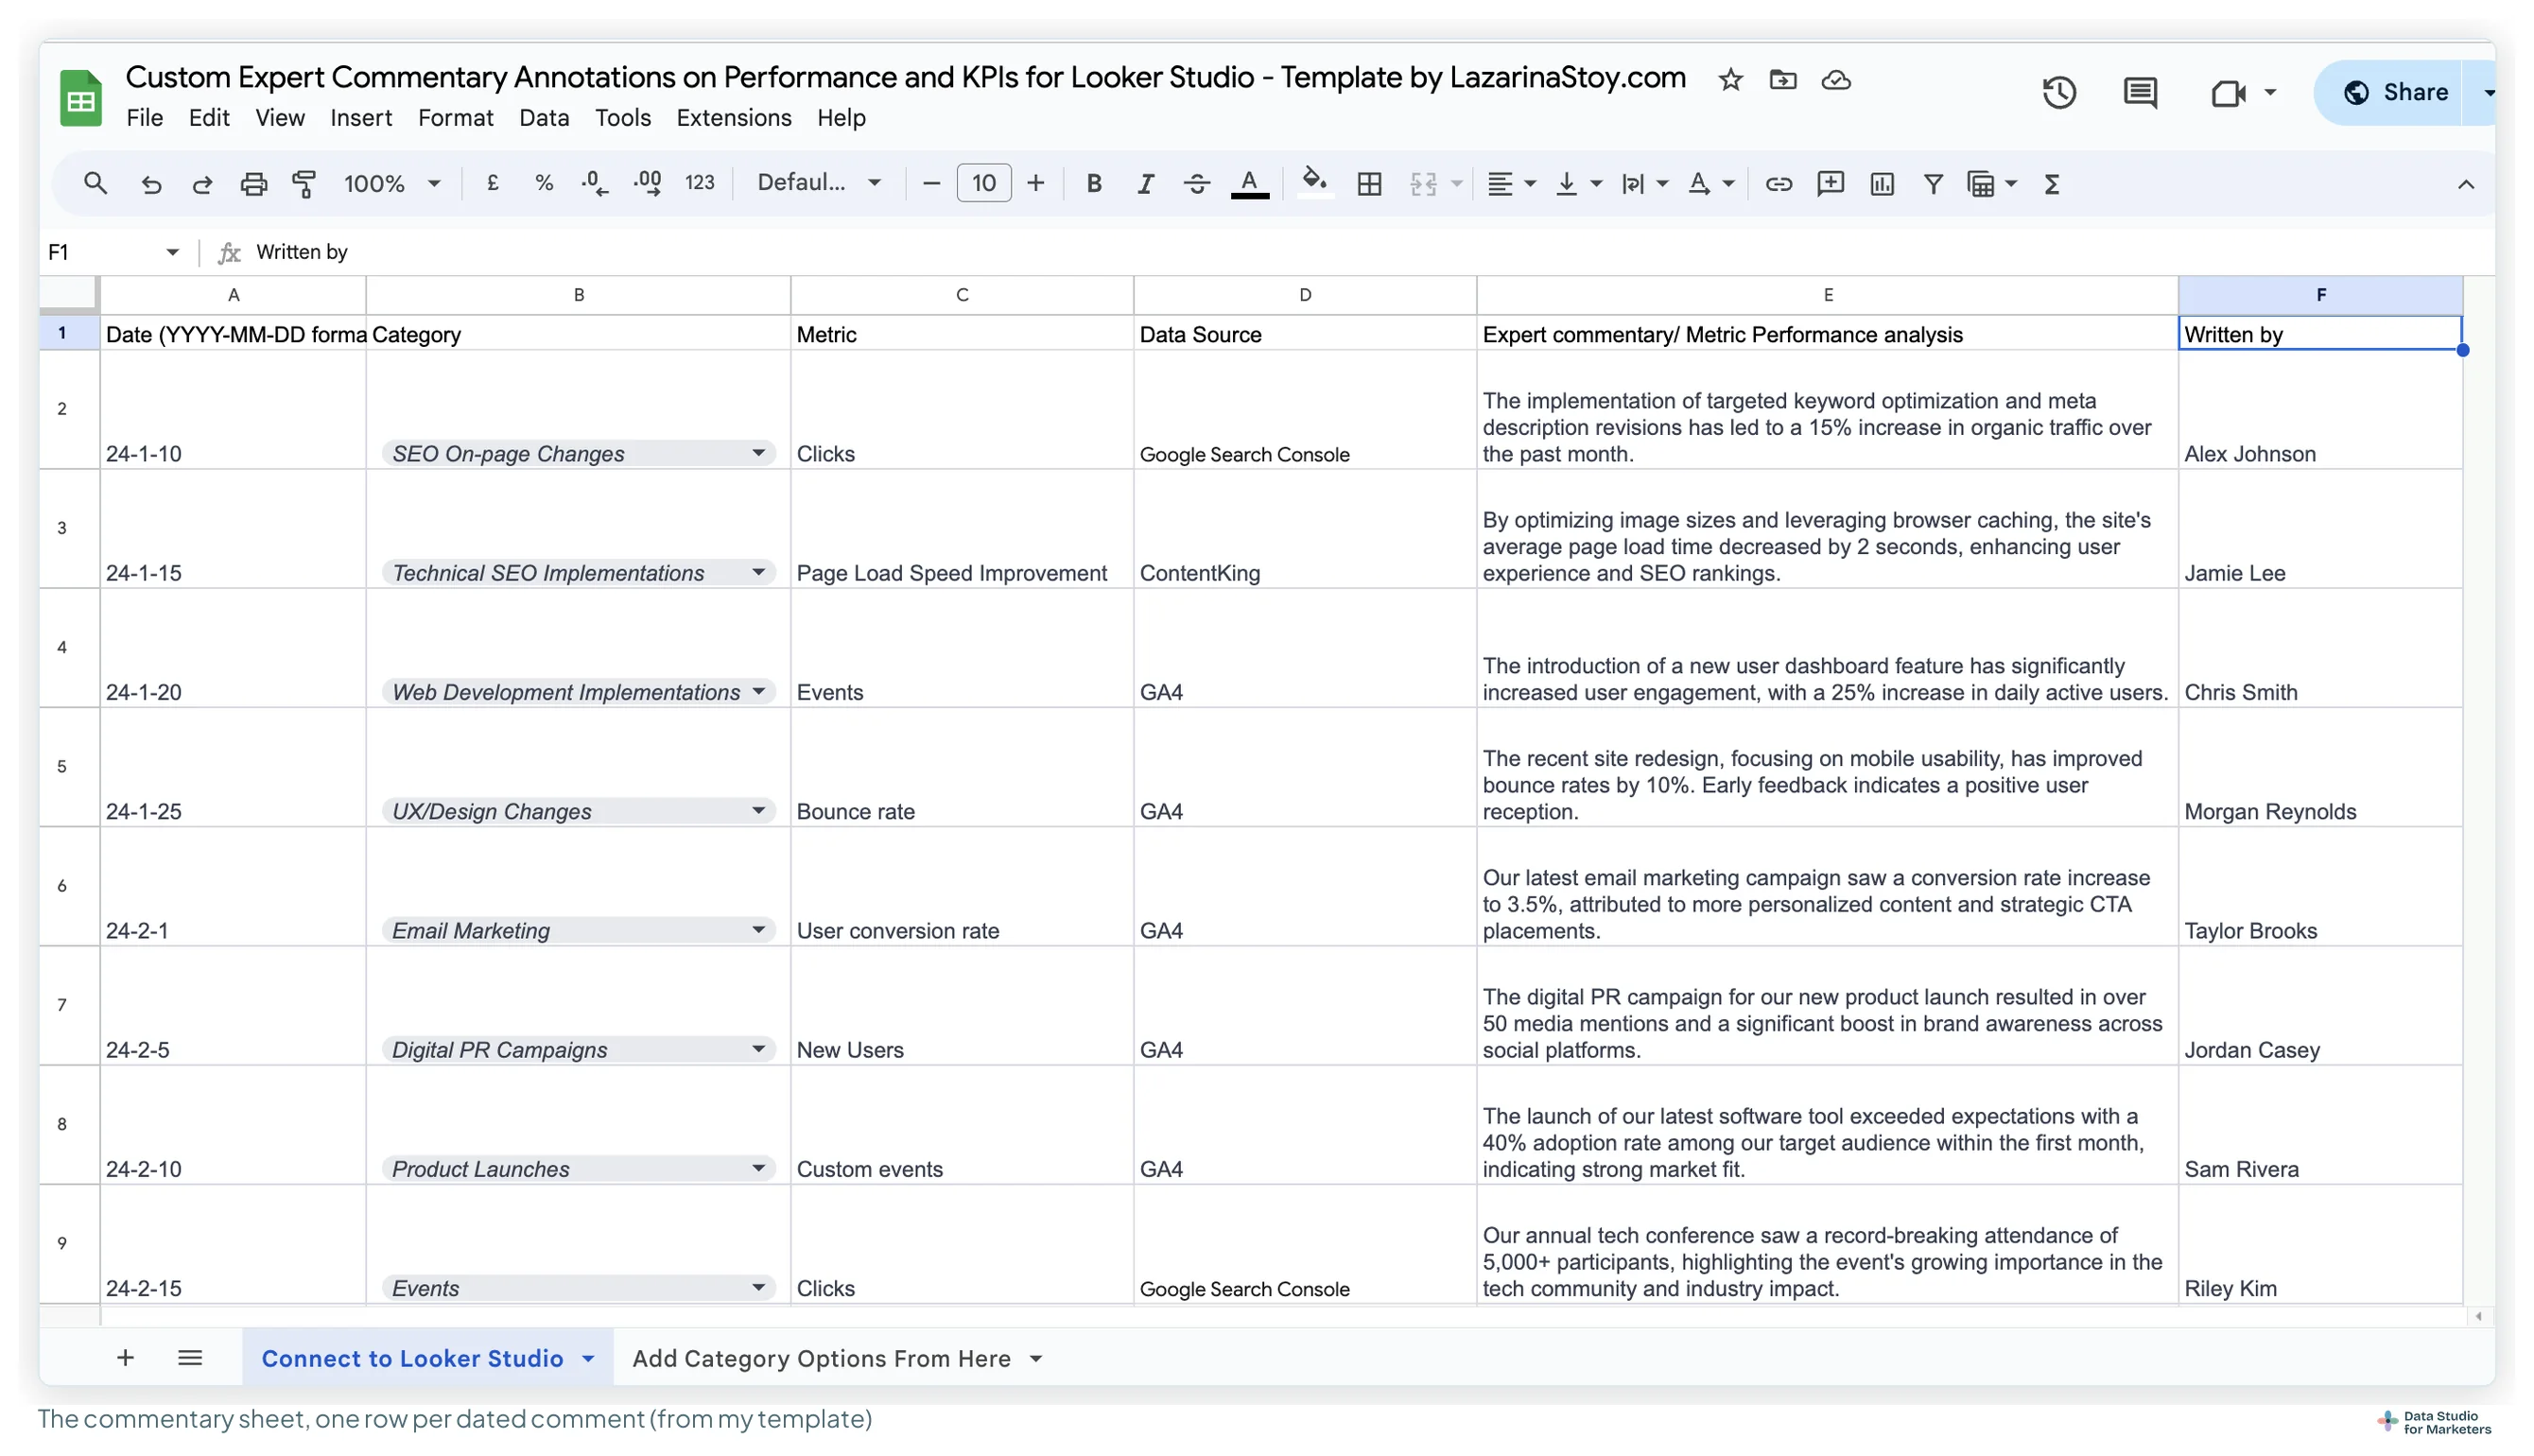Click the undo arrow icon
Image resolution: width=2534 pixels, height=1456 pixels.
point(151,184)
